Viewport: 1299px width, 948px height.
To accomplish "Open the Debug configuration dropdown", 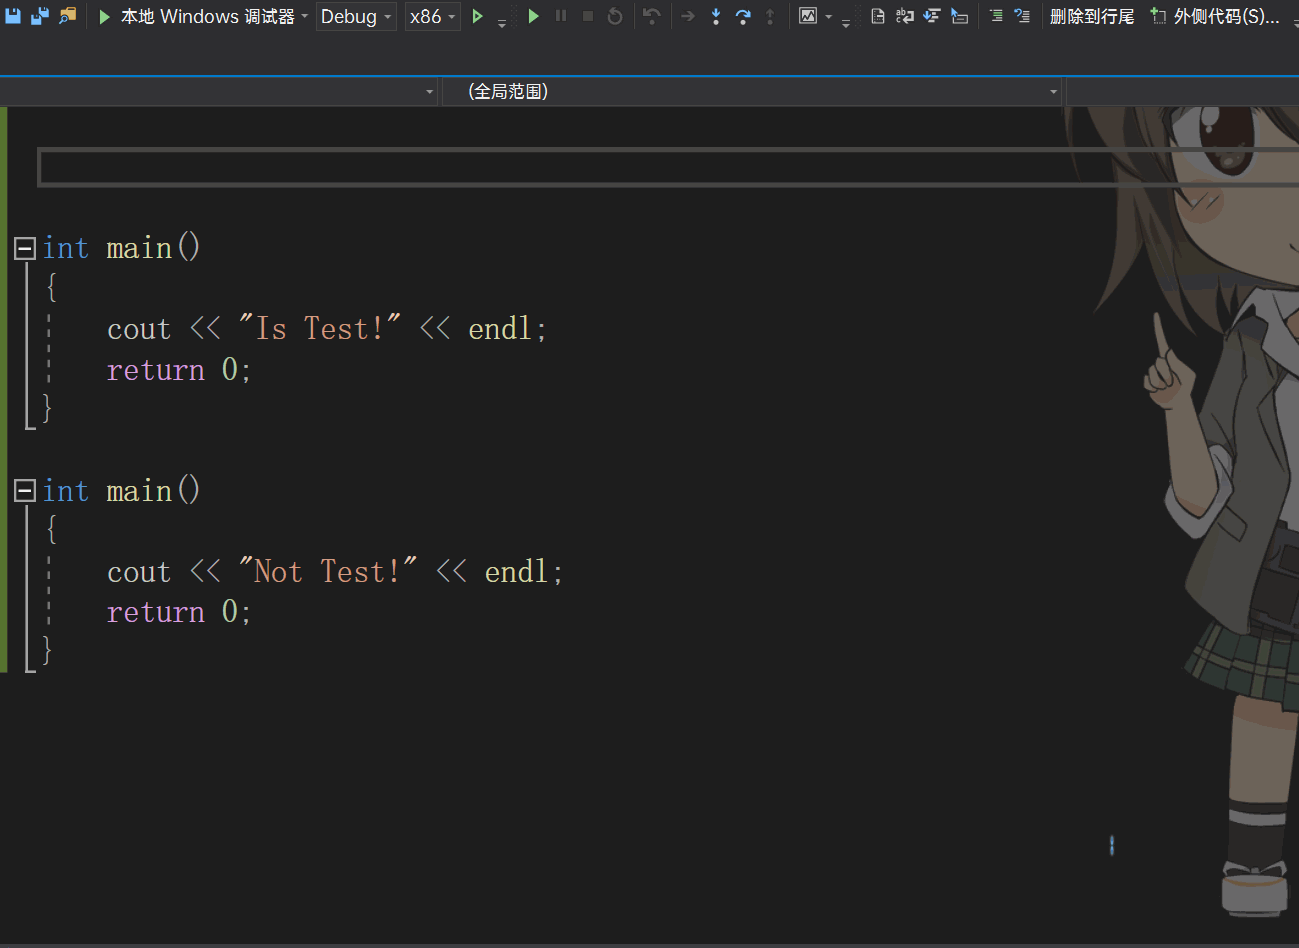I will 356,16.
